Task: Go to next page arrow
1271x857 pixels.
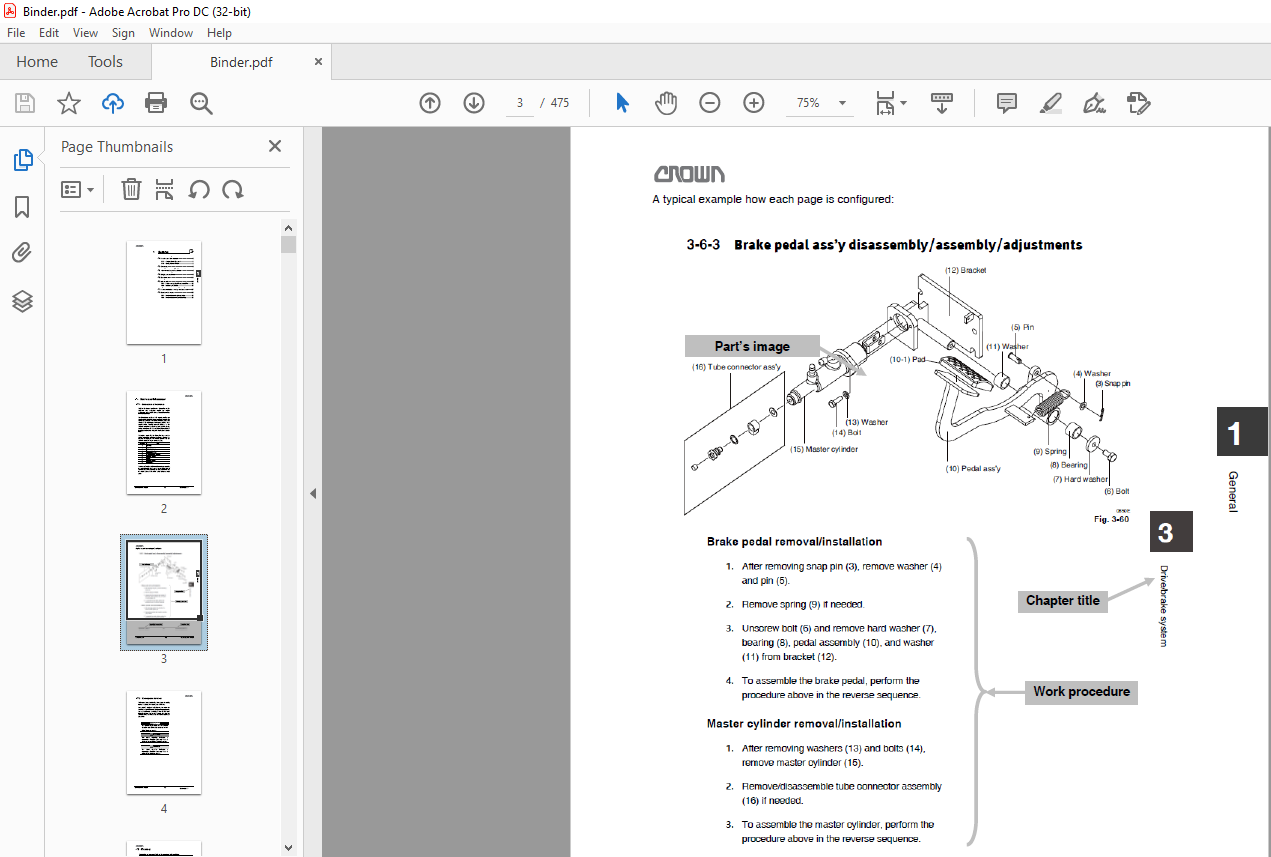Action: click(474, 103)
